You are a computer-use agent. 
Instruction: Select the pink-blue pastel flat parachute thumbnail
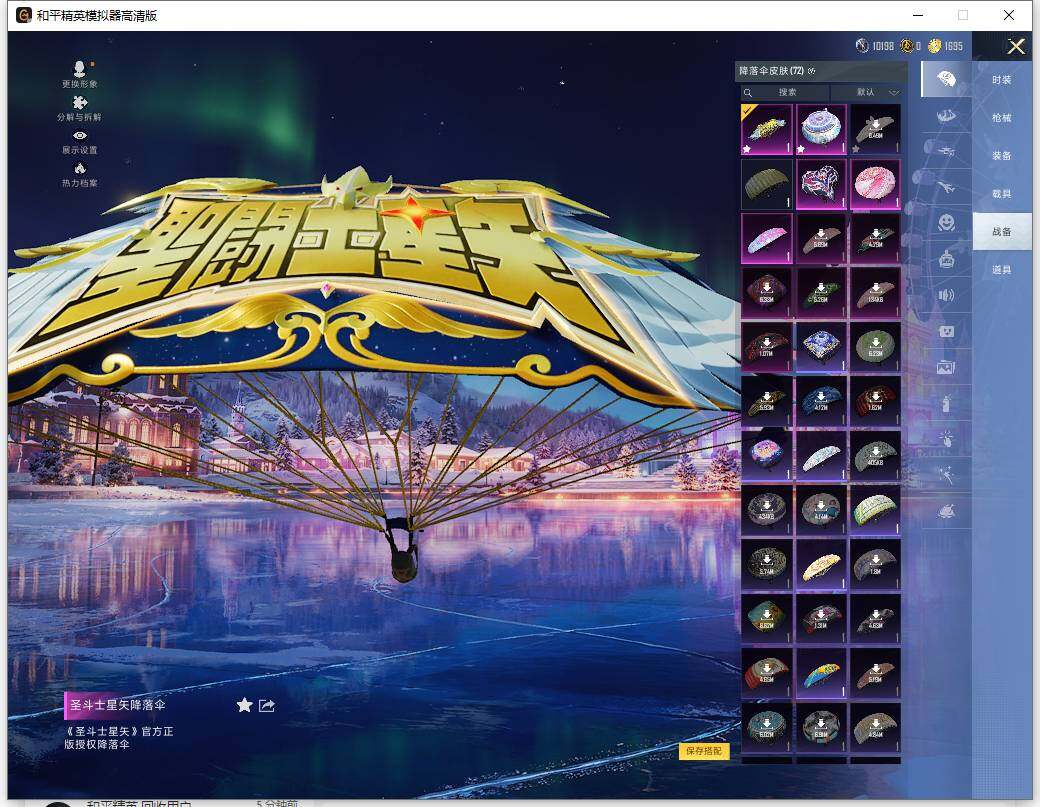[767, 239]
